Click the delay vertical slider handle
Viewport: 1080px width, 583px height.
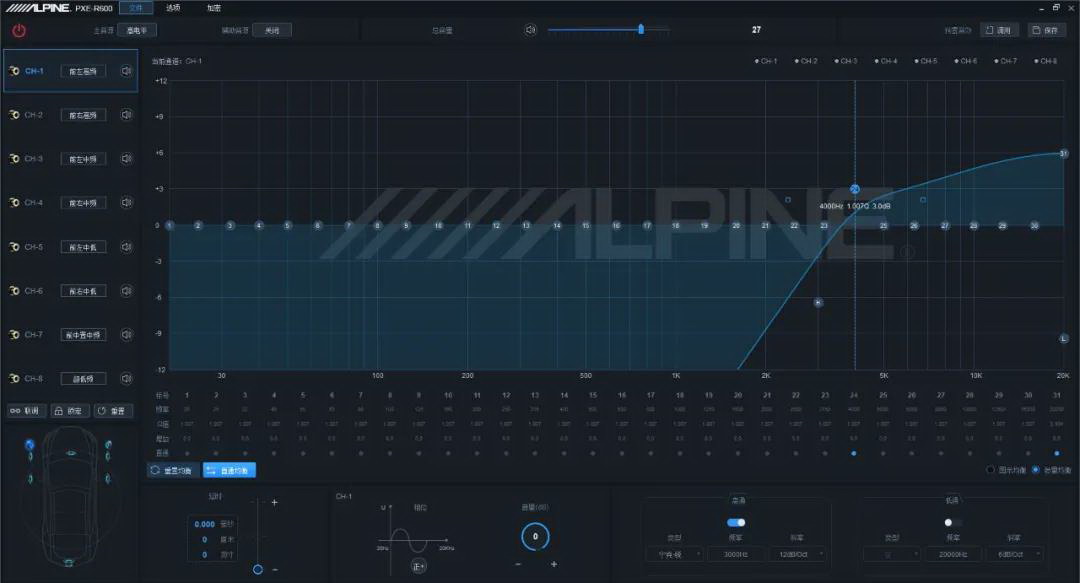[x=258, y=569]
